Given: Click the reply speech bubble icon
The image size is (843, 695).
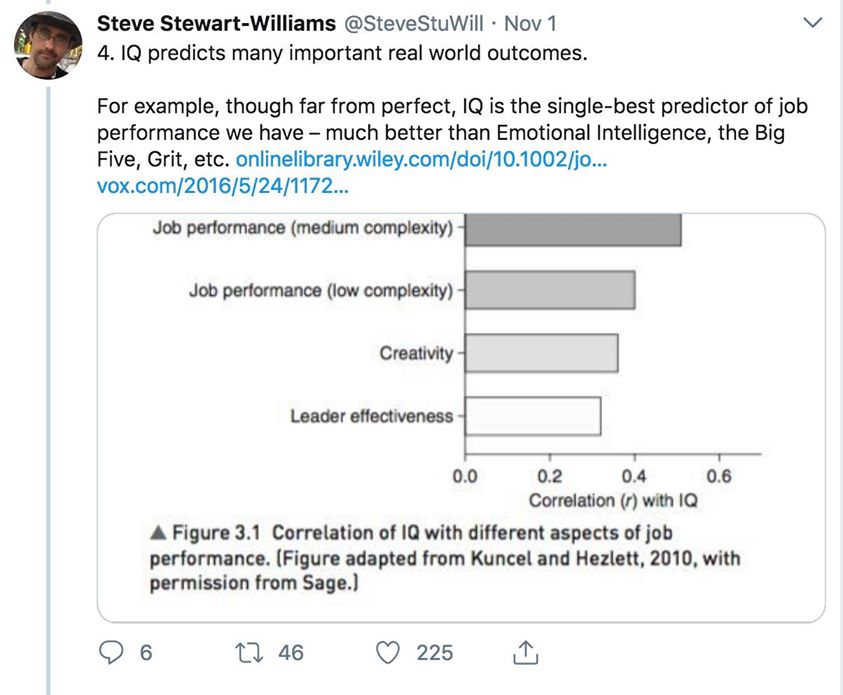Looking at the screenshot, I should point(112,652).
